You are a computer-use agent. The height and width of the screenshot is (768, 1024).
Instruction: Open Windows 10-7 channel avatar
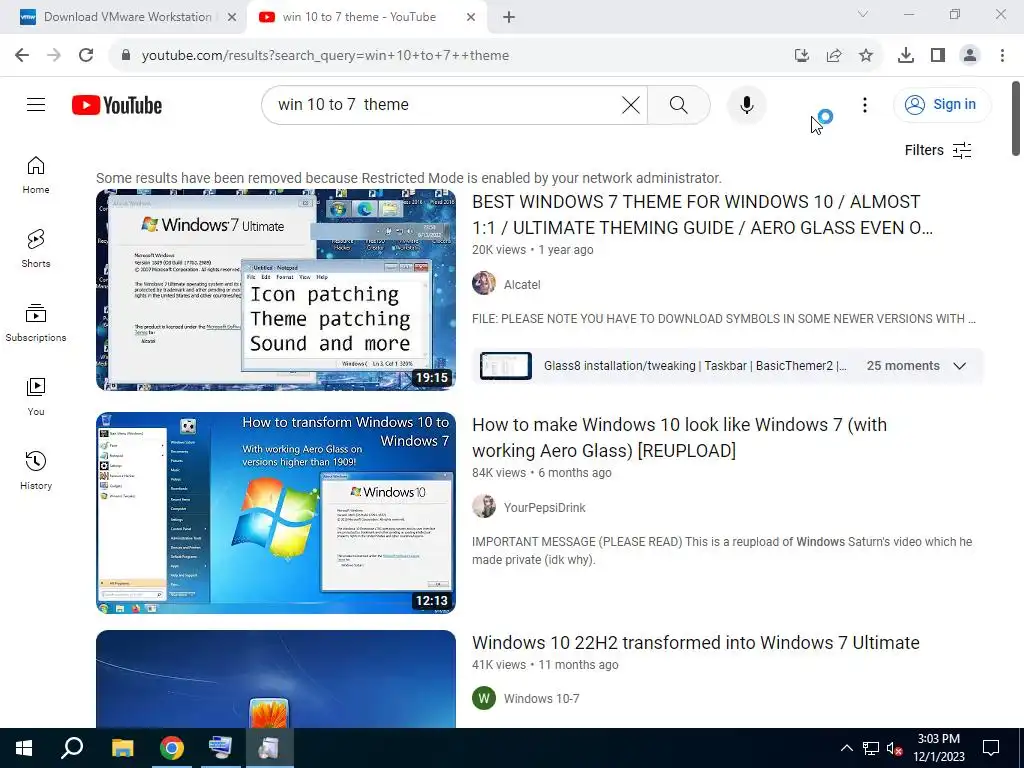click(484, 698)
